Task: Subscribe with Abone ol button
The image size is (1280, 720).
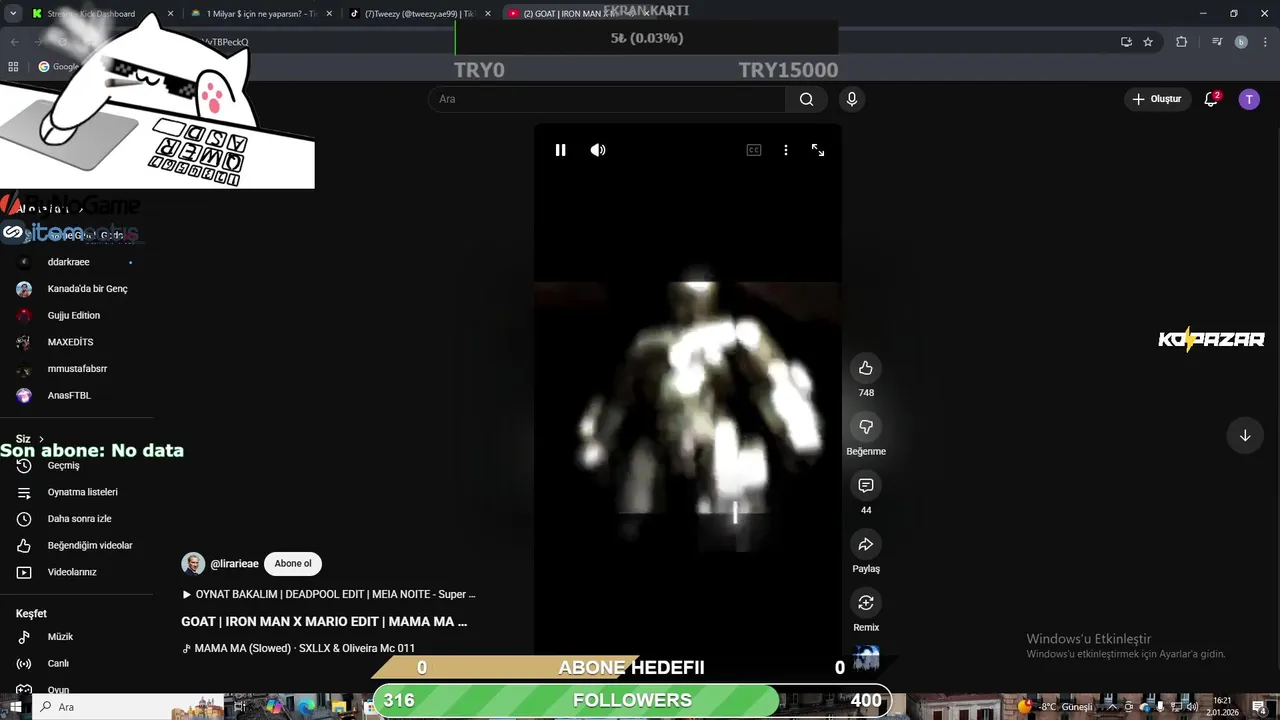Action: pyautogui.click(x=293, y=564)
